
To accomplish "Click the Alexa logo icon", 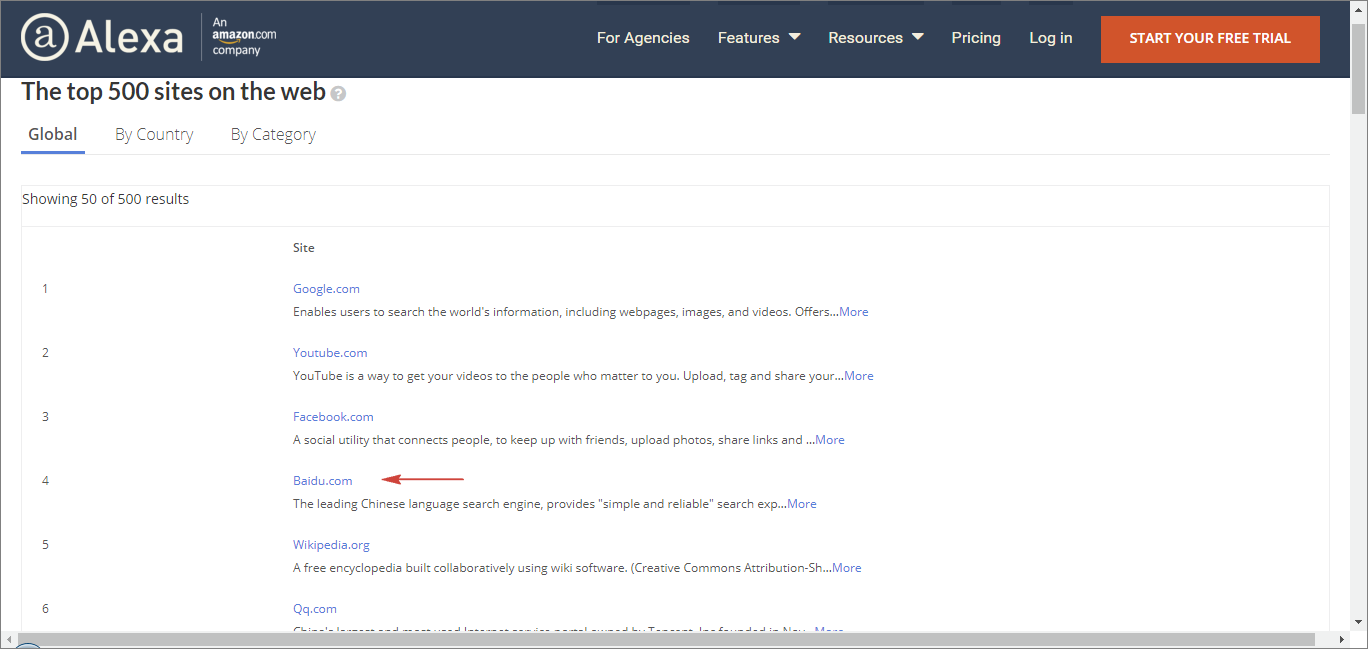I will [102, 38].
